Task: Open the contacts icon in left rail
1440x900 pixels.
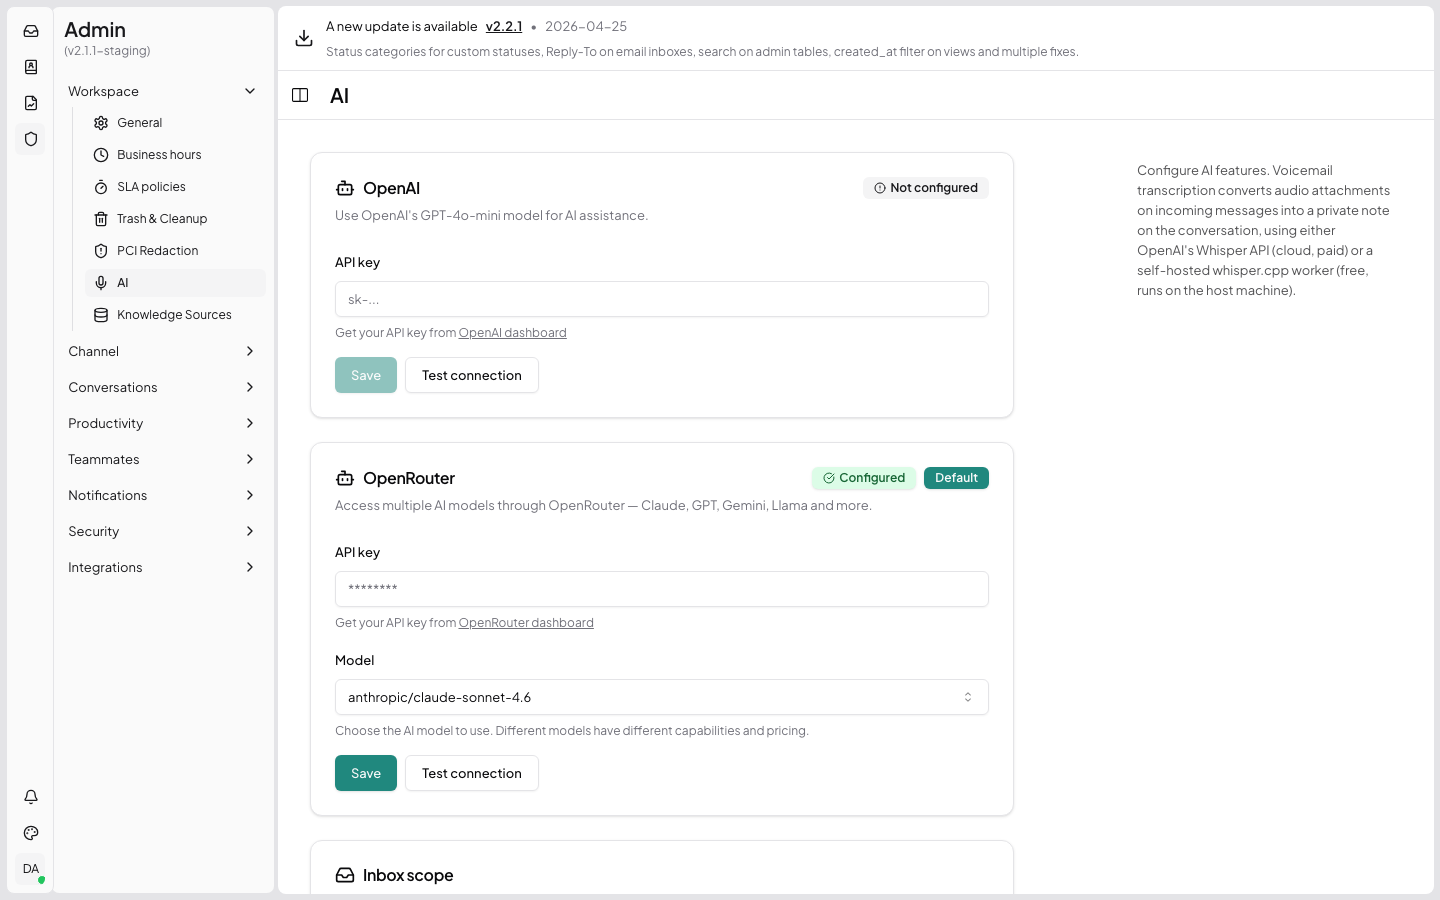Action: click(31, 67)
